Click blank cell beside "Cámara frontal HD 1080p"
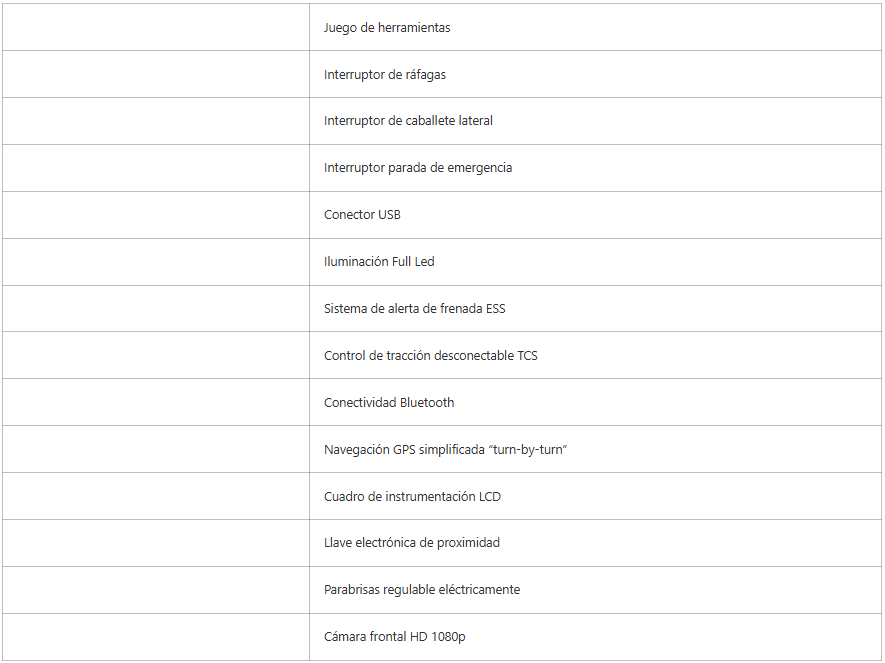Viewport: 885px width, 663px height. pyautogui.click(x=156, y=637)
